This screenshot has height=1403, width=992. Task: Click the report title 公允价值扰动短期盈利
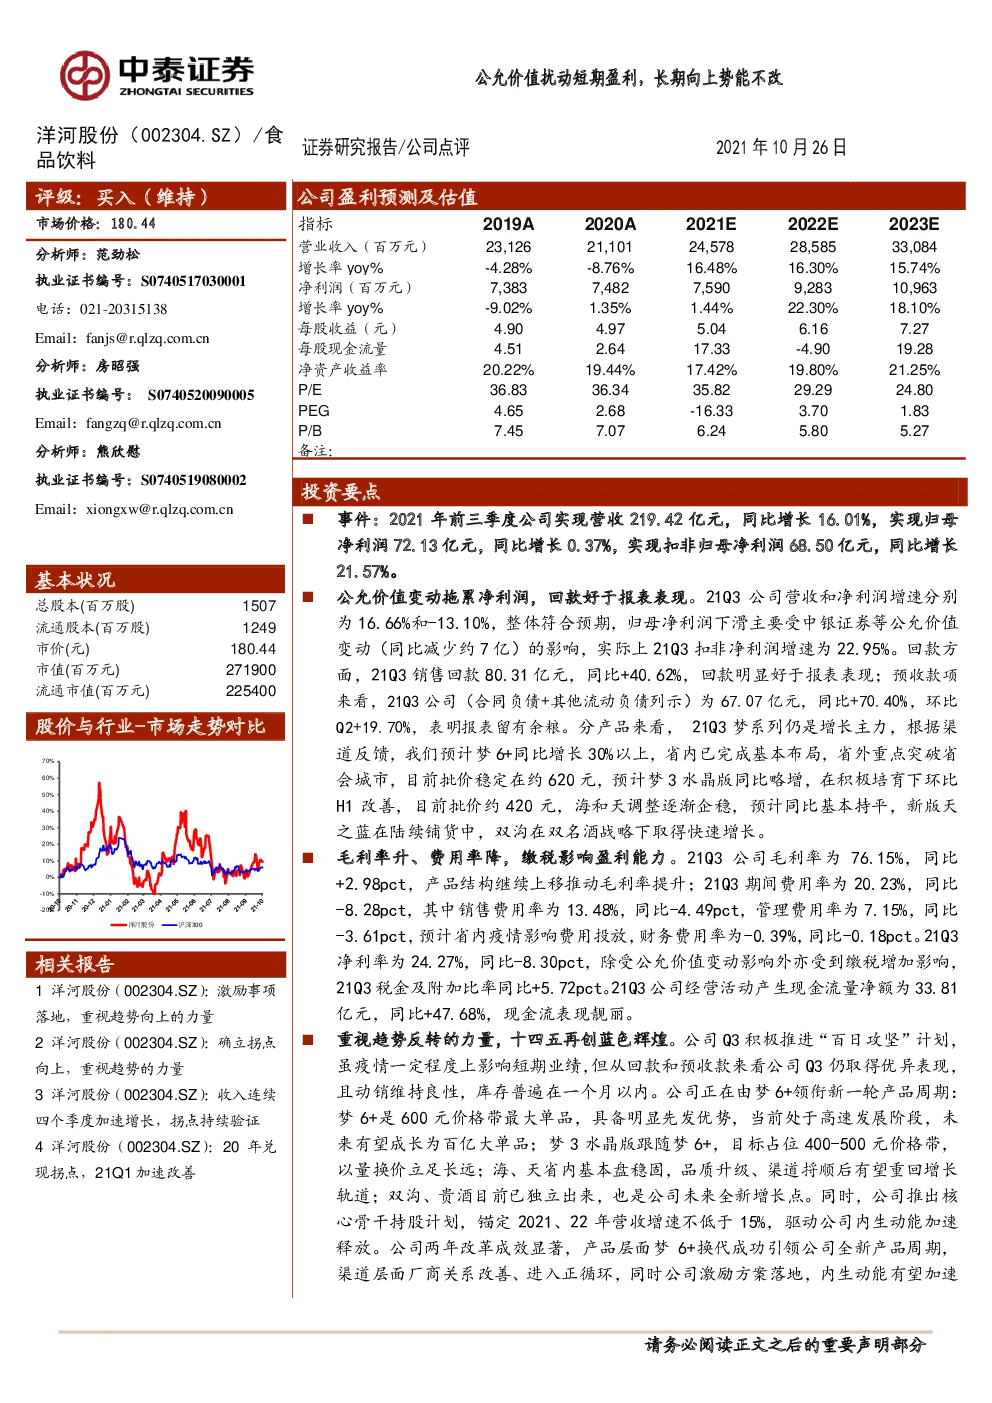click(628, 77)
